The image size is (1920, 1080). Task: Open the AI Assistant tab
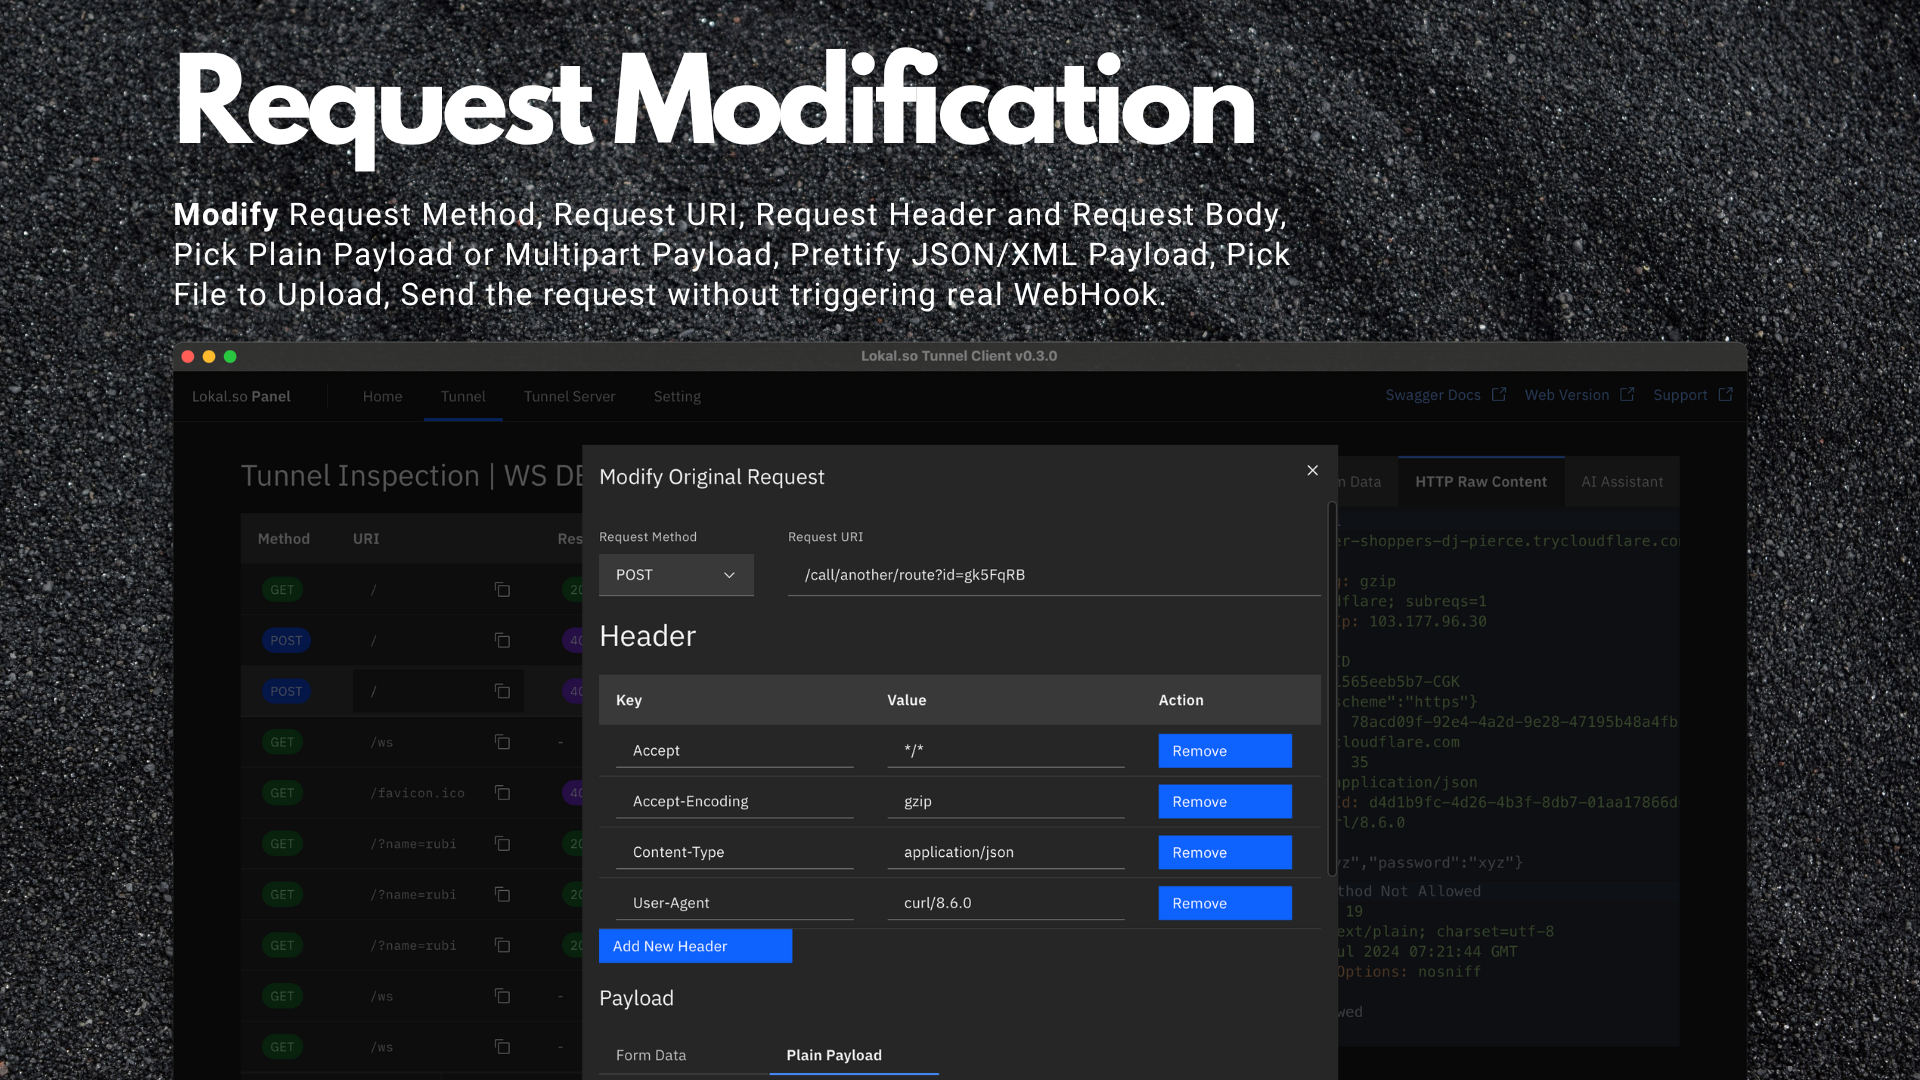[1622, 482]
